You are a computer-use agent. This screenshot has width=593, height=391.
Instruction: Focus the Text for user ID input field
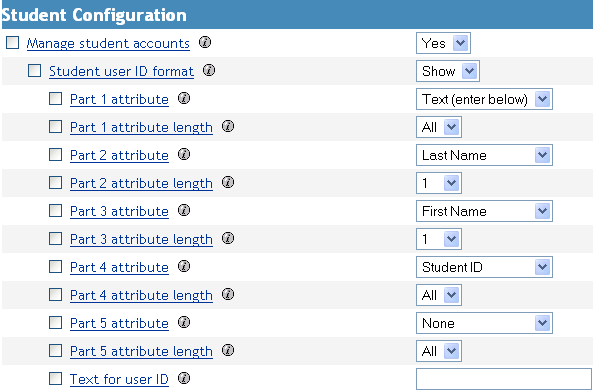tap(505, 379)
